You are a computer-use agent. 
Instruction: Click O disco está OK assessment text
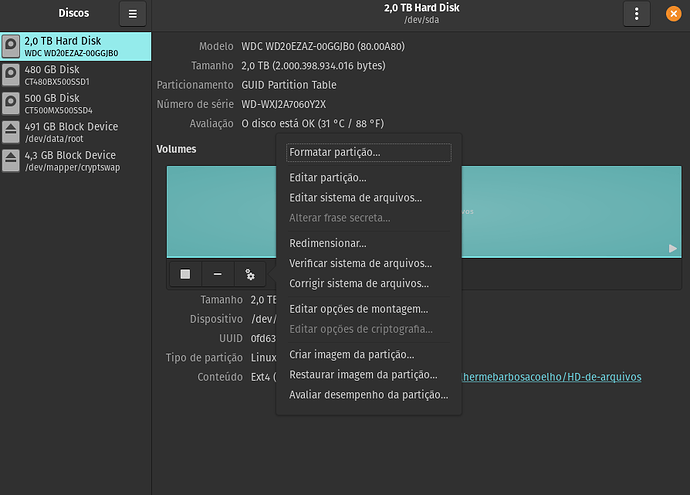312,124
